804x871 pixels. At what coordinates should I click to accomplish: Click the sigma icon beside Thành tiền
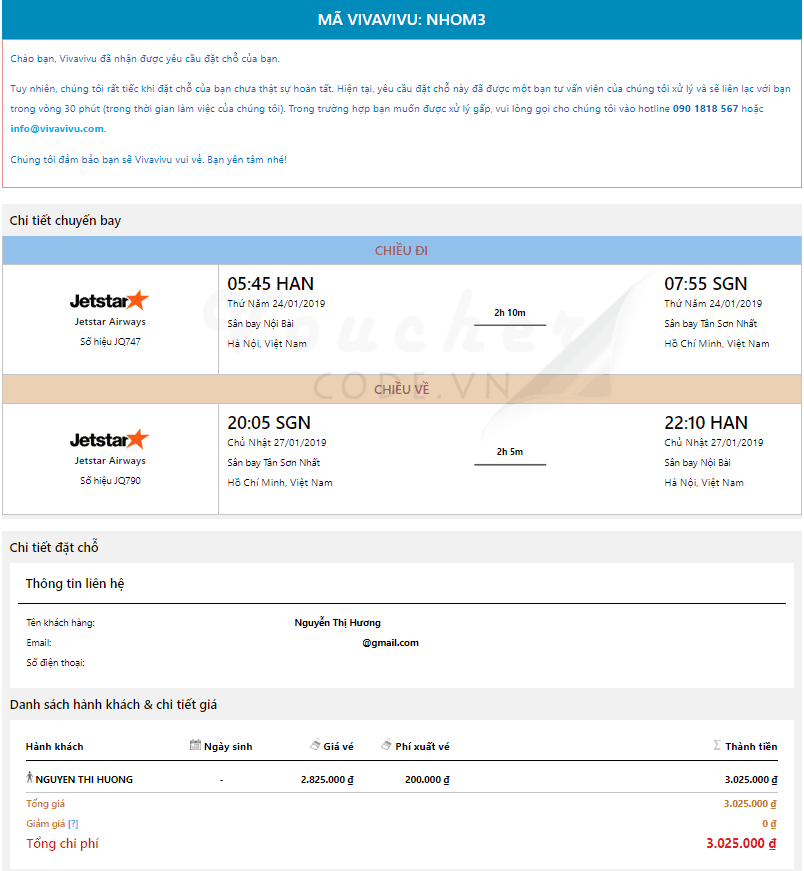coord(717,745)
